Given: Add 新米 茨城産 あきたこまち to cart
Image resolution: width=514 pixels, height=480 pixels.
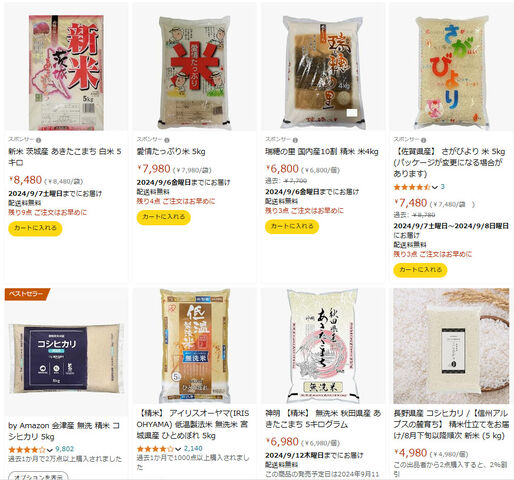Looking at the screenshot, I should click(35, 228).
